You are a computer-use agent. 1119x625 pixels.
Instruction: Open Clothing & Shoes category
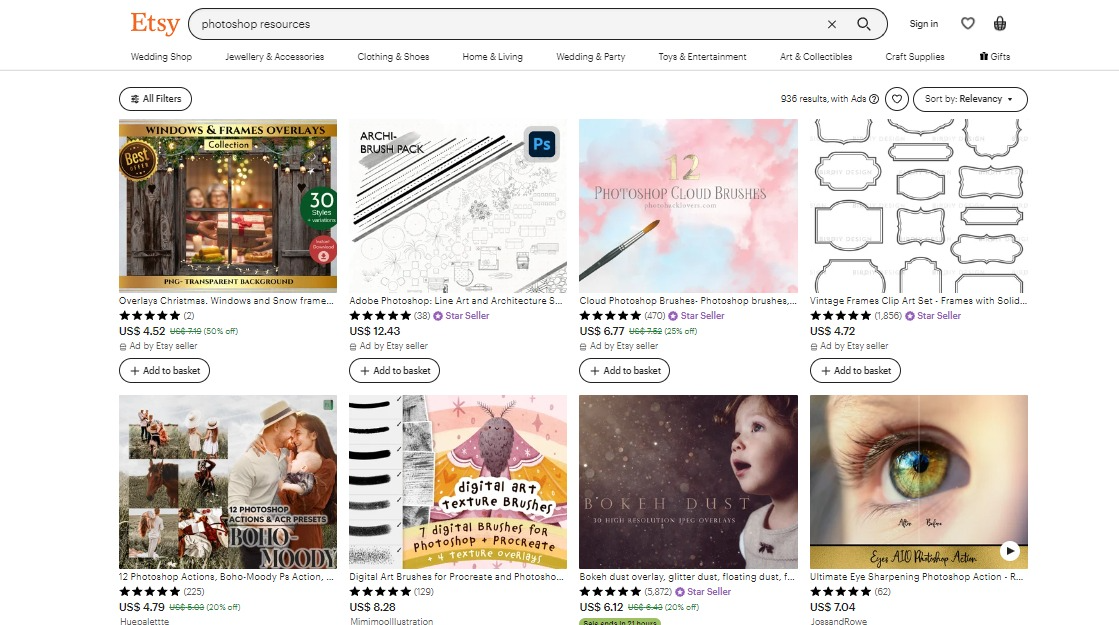[393, 56]
